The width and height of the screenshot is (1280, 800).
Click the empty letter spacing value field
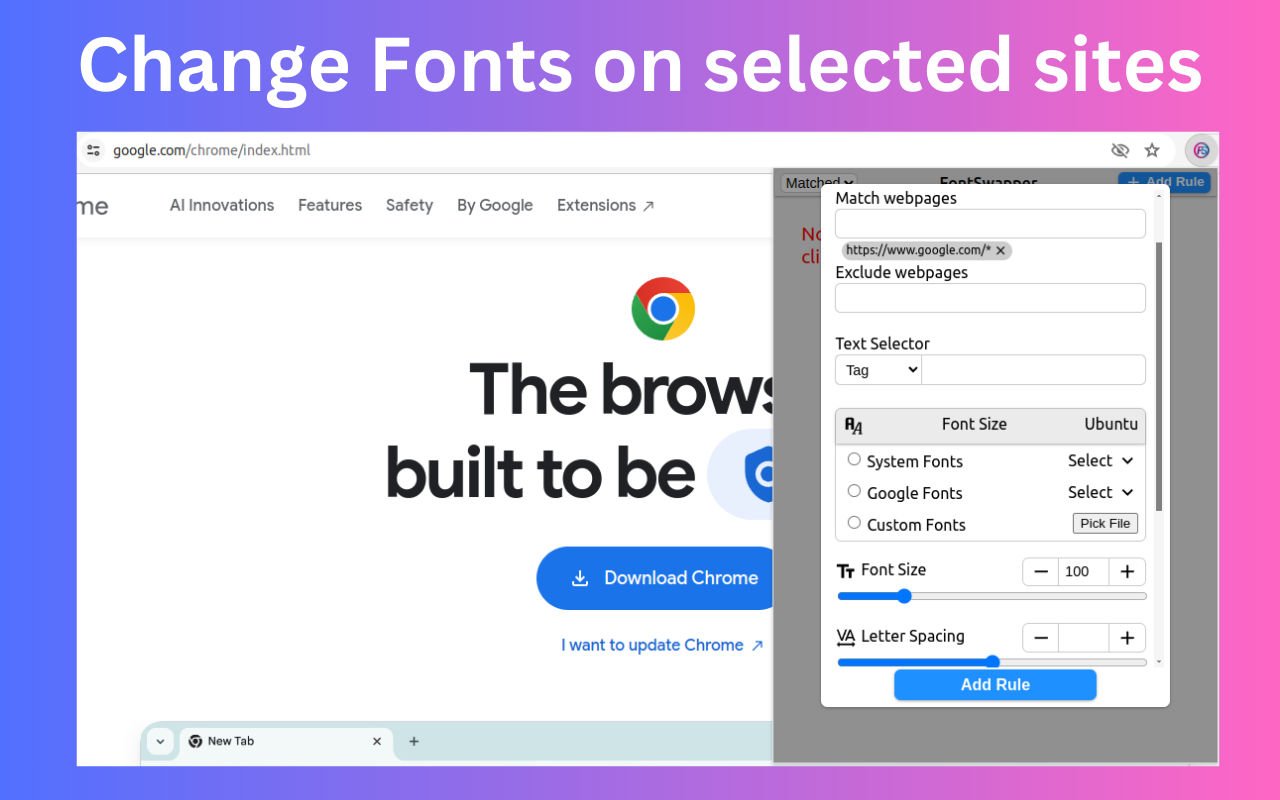point(1084,638)
